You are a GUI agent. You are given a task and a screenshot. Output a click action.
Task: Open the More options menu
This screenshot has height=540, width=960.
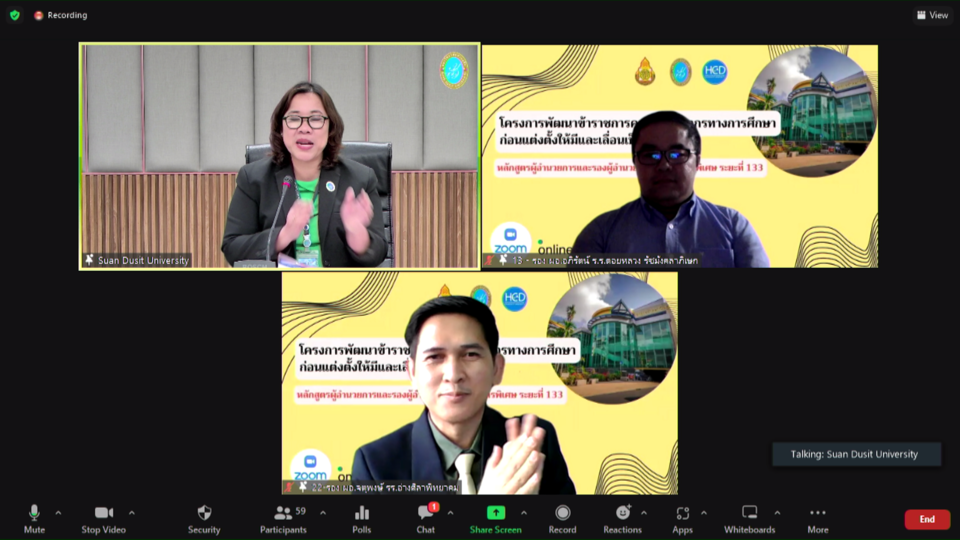[817, 517]
